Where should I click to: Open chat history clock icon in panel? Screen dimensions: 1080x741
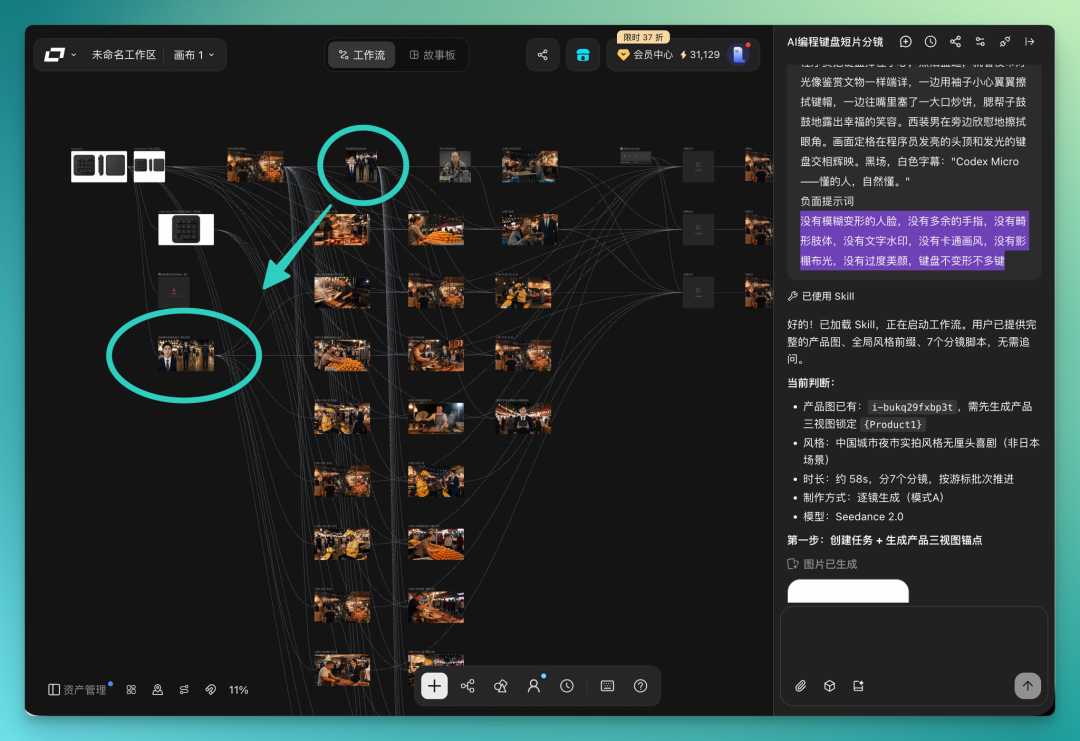click(931, 42)
